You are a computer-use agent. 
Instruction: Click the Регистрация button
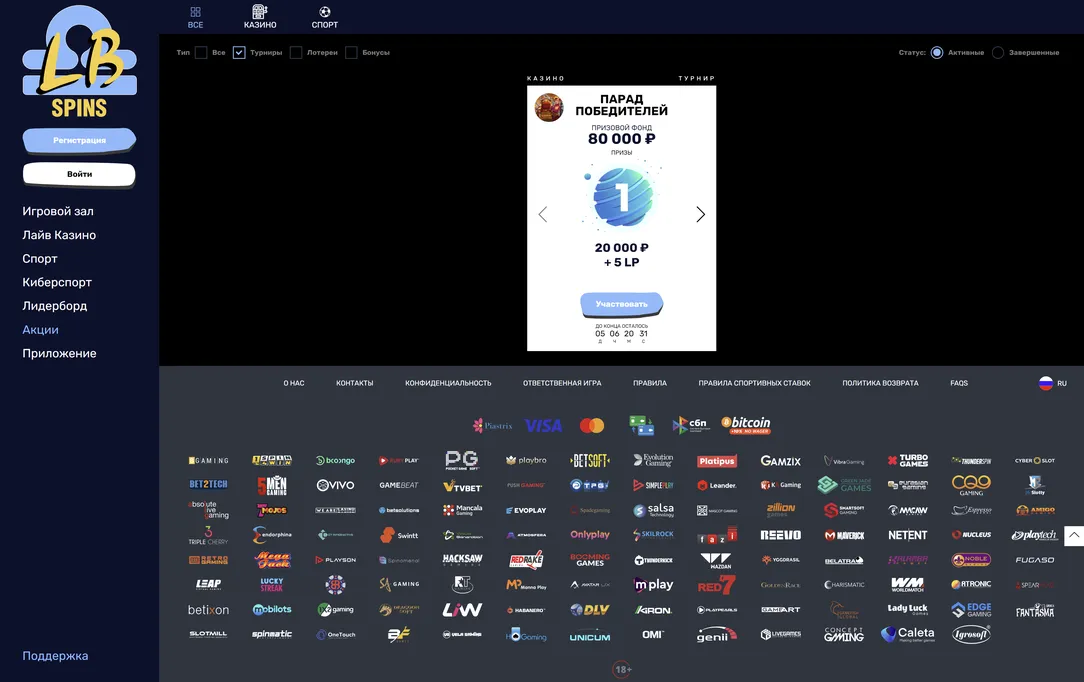(79, 140)
